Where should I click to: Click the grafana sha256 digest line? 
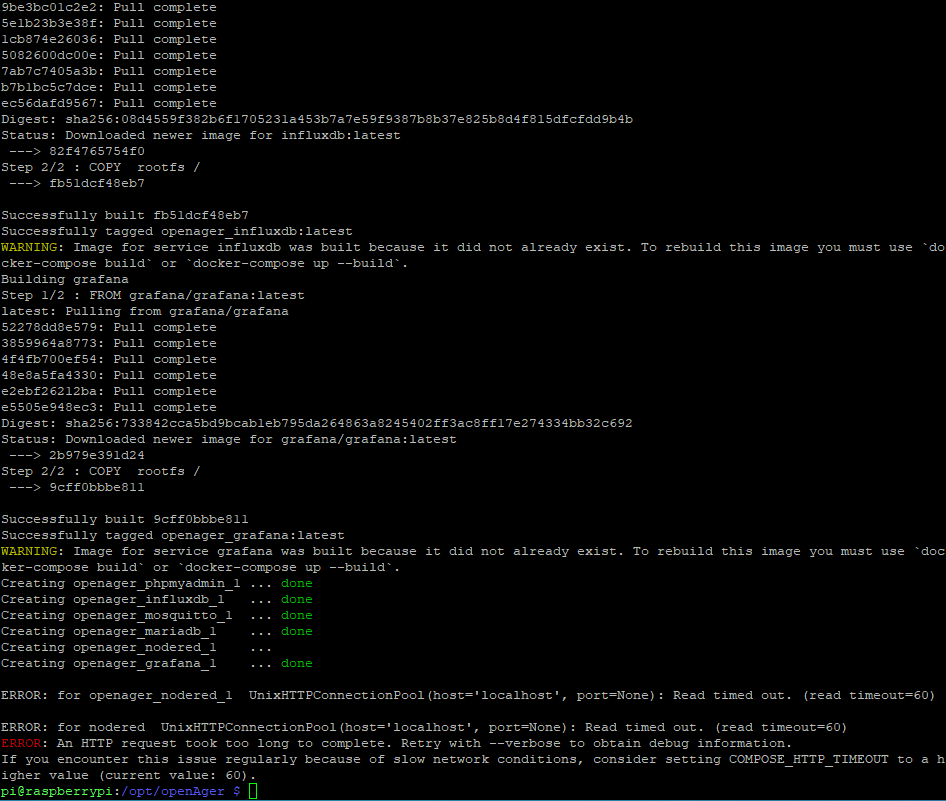click(316, 424)
